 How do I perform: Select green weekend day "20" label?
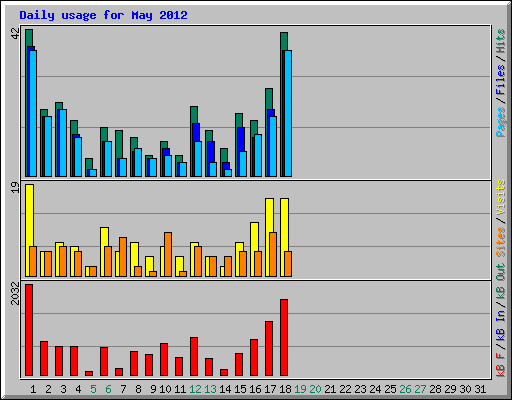[315, 389]
